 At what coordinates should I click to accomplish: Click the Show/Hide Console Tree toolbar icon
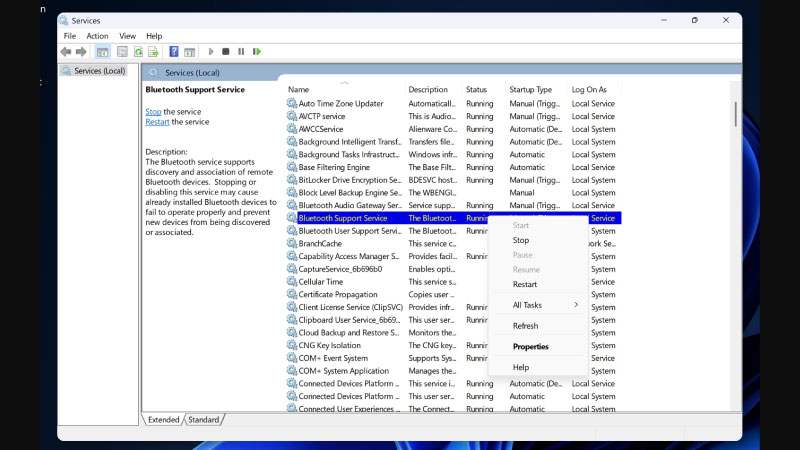click(102, 52)
